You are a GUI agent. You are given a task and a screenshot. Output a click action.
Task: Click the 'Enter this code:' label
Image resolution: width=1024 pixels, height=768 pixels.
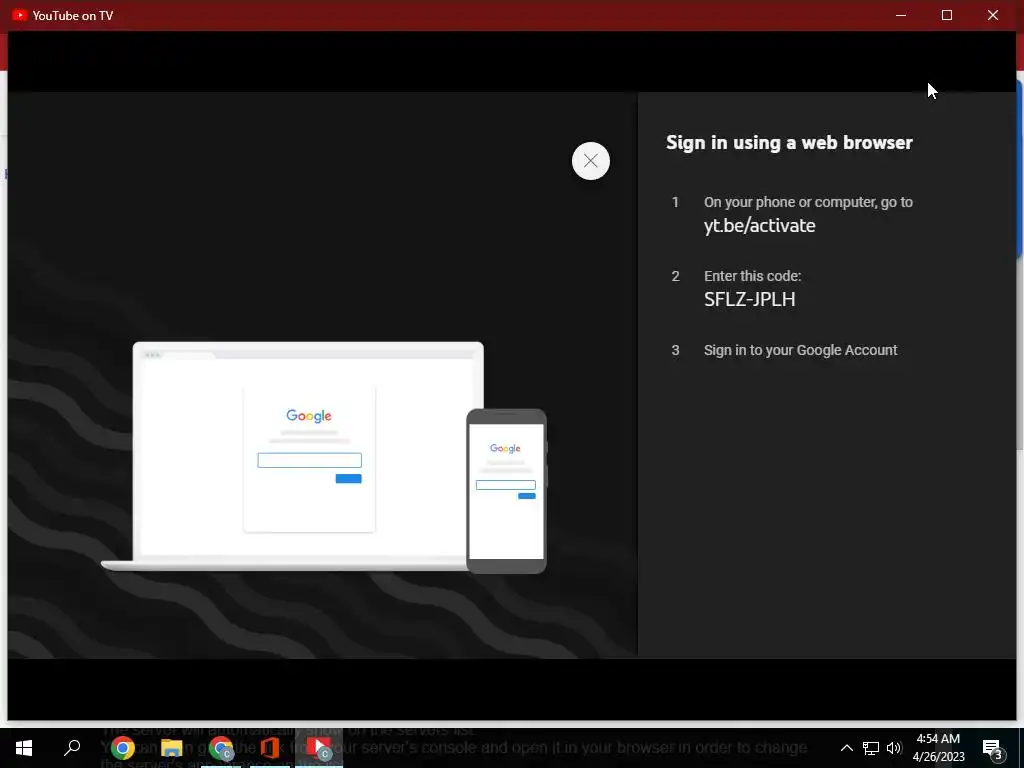tap(752, 276)
